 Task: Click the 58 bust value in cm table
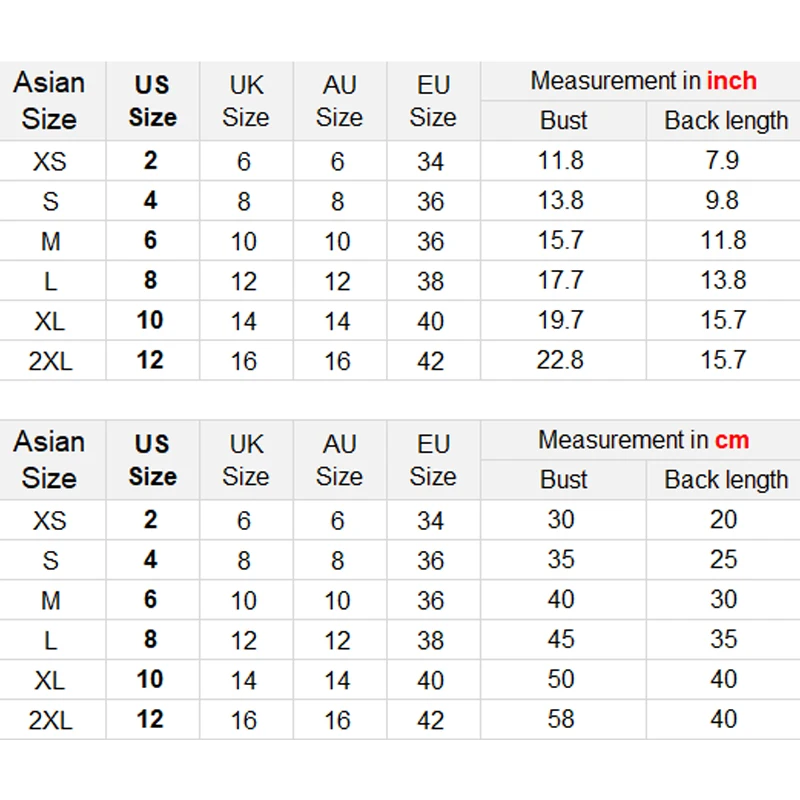[x=561, y=719]
